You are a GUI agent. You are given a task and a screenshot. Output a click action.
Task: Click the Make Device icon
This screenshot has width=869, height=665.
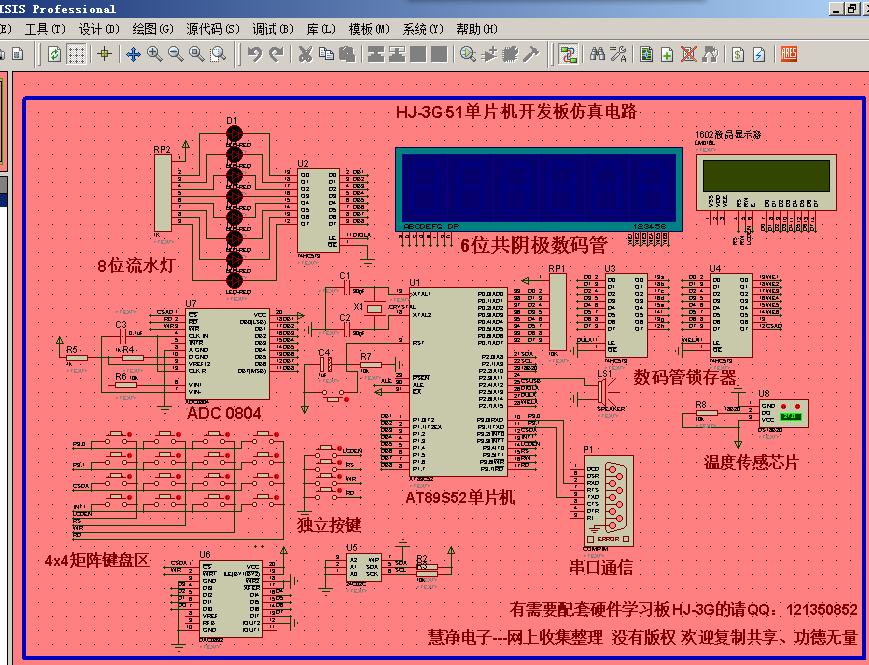pyautogui.click(x=489, y=54)
